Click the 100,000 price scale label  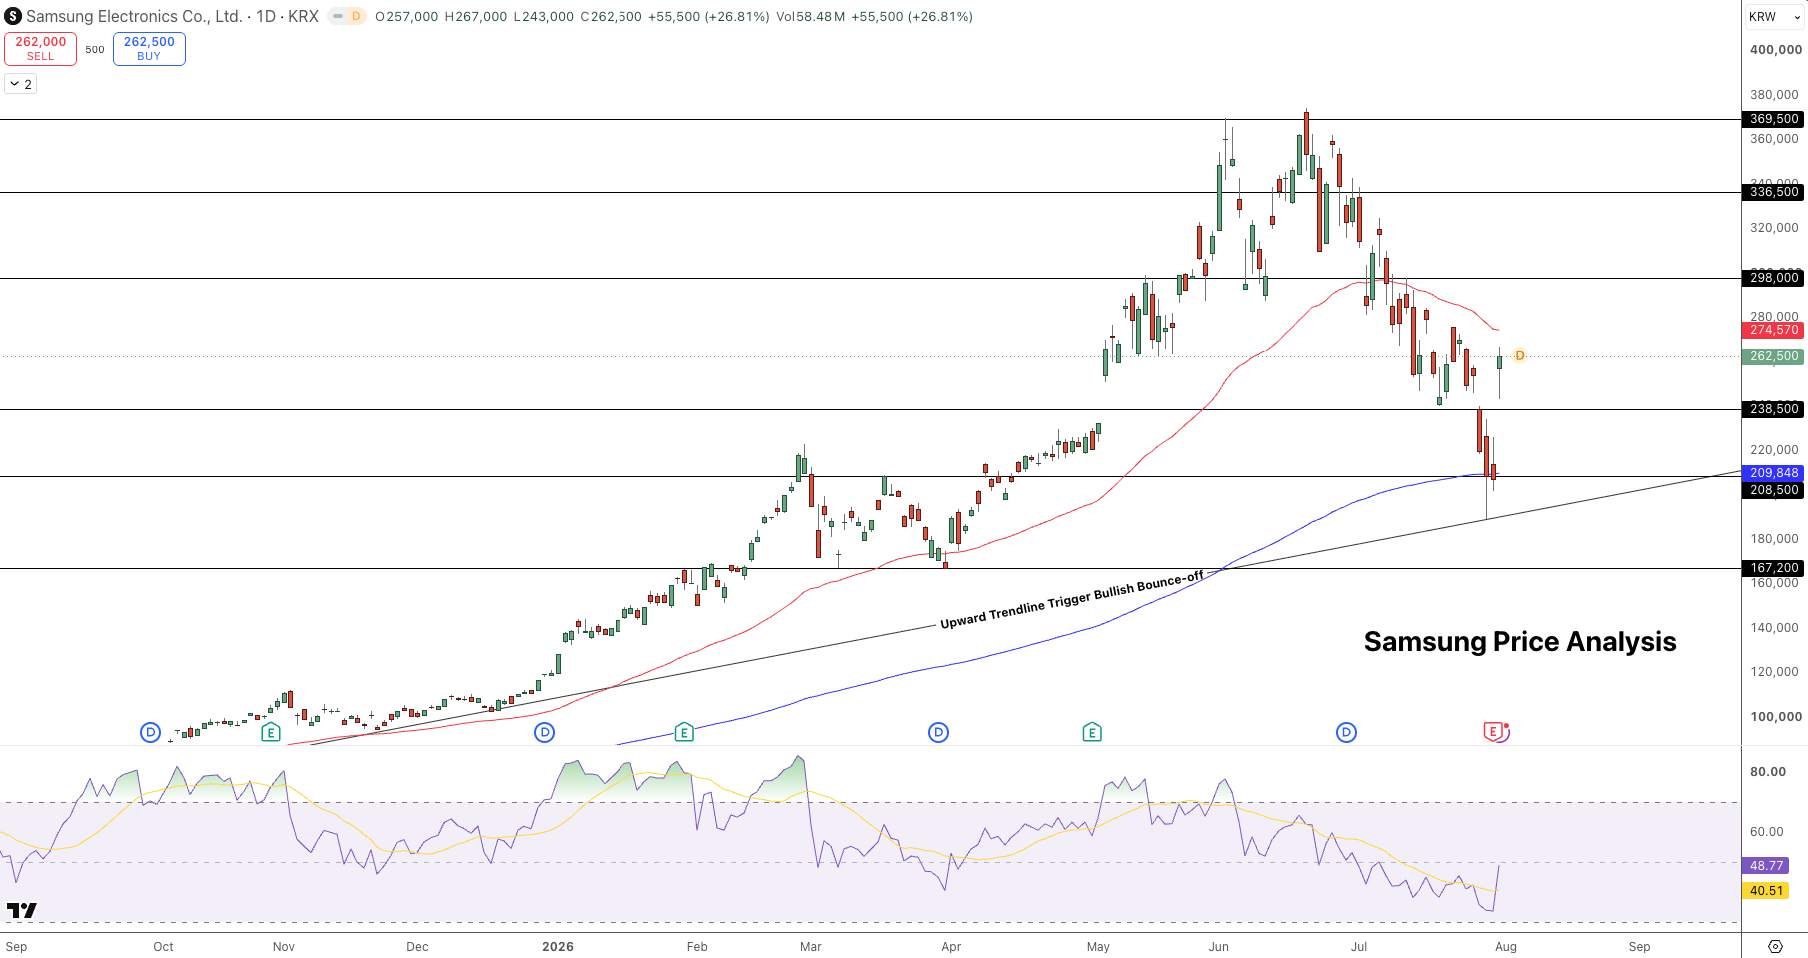(1775, 717)
